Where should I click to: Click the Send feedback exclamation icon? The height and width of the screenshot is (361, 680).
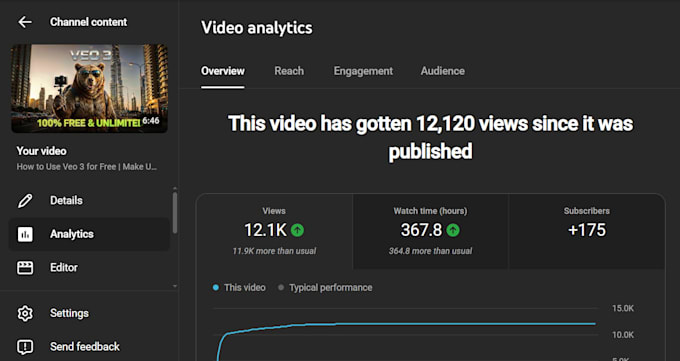coord(25,347)
